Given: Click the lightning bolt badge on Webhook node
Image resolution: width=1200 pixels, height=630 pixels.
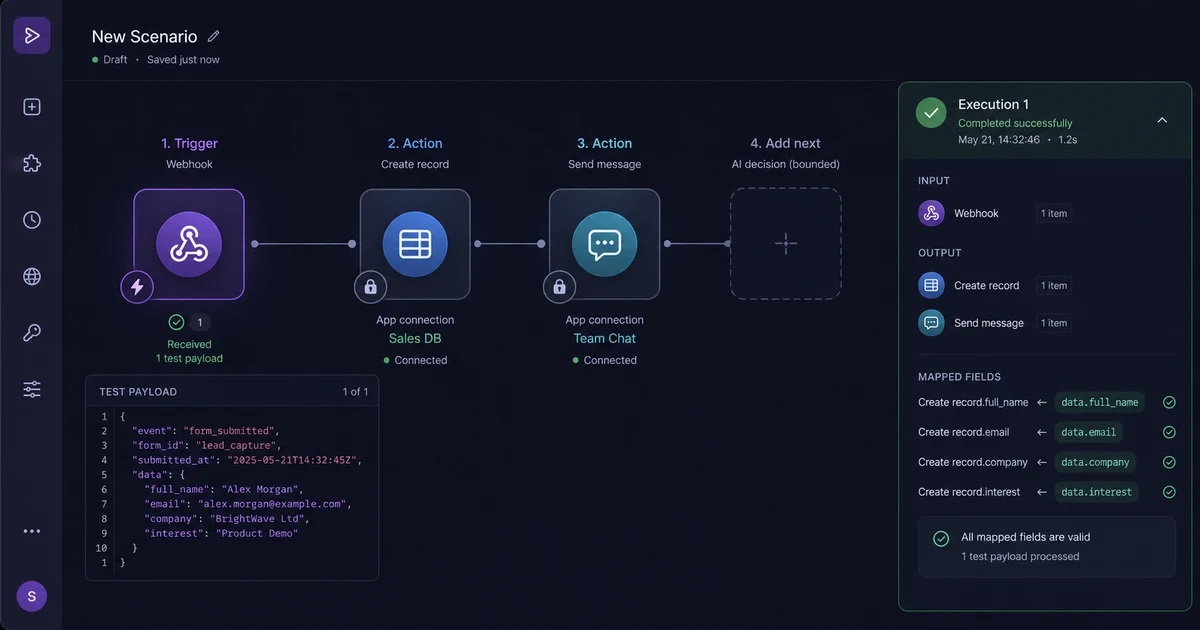Looking at the screenshot, I should coord(137,287).
